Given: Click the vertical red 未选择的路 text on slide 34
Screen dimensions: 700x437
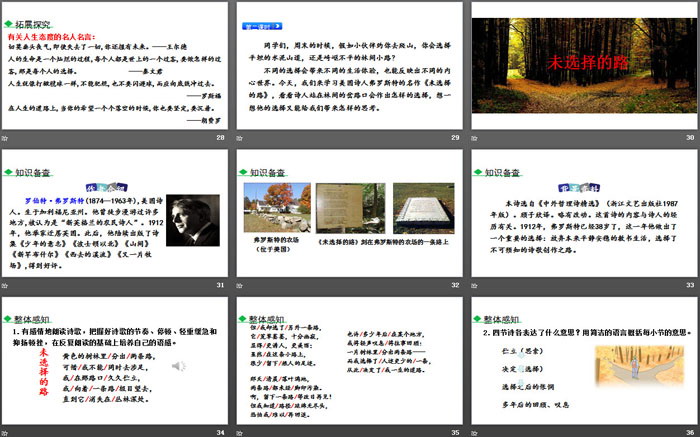Looking at the screenshot, I should pyautogui.click(x=43, y=372).
